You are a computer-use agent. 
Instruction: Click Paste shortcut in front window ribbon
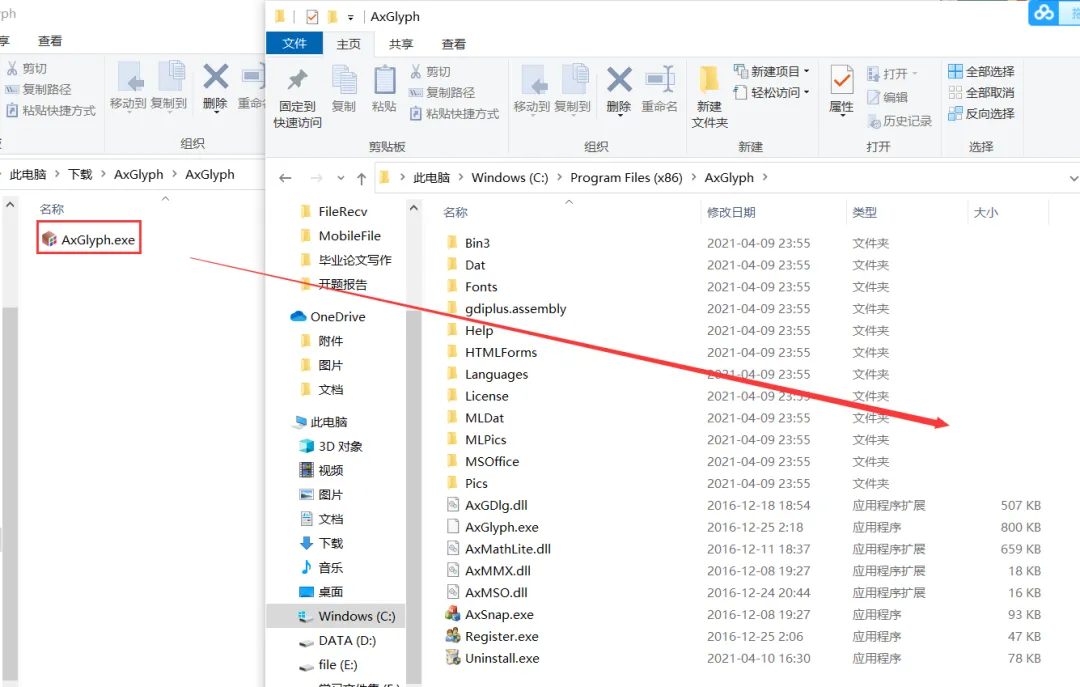pyautogui.click(x=454, y=114)
